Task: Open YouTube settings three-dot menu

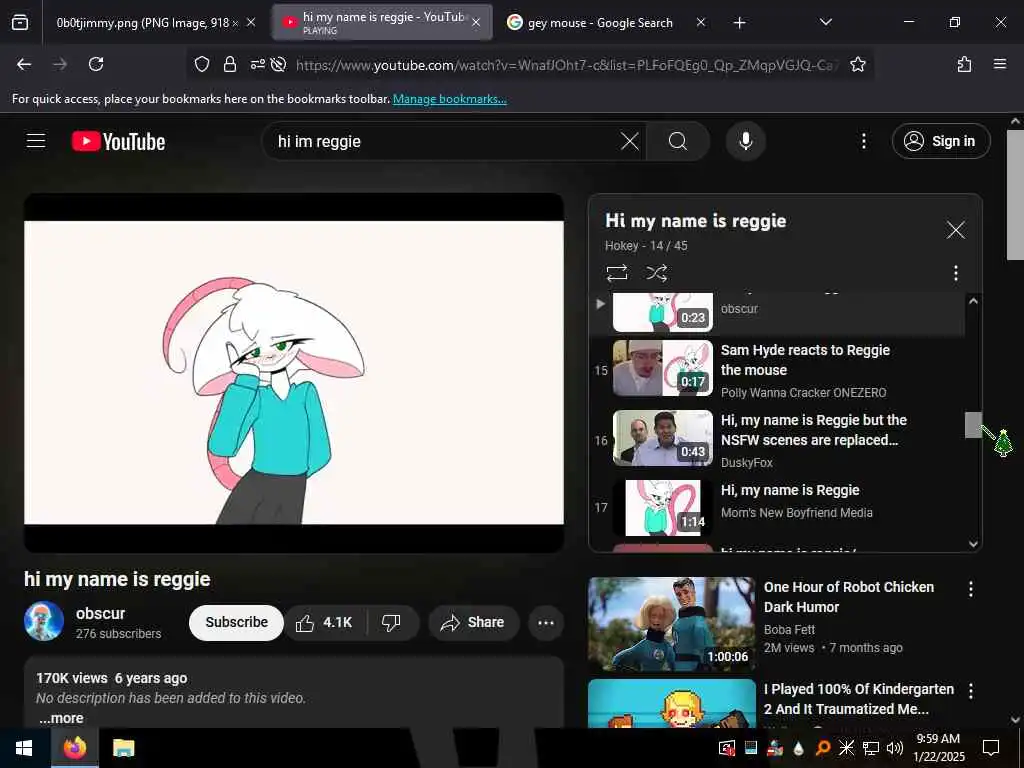Action: click(x=863, y=141)
